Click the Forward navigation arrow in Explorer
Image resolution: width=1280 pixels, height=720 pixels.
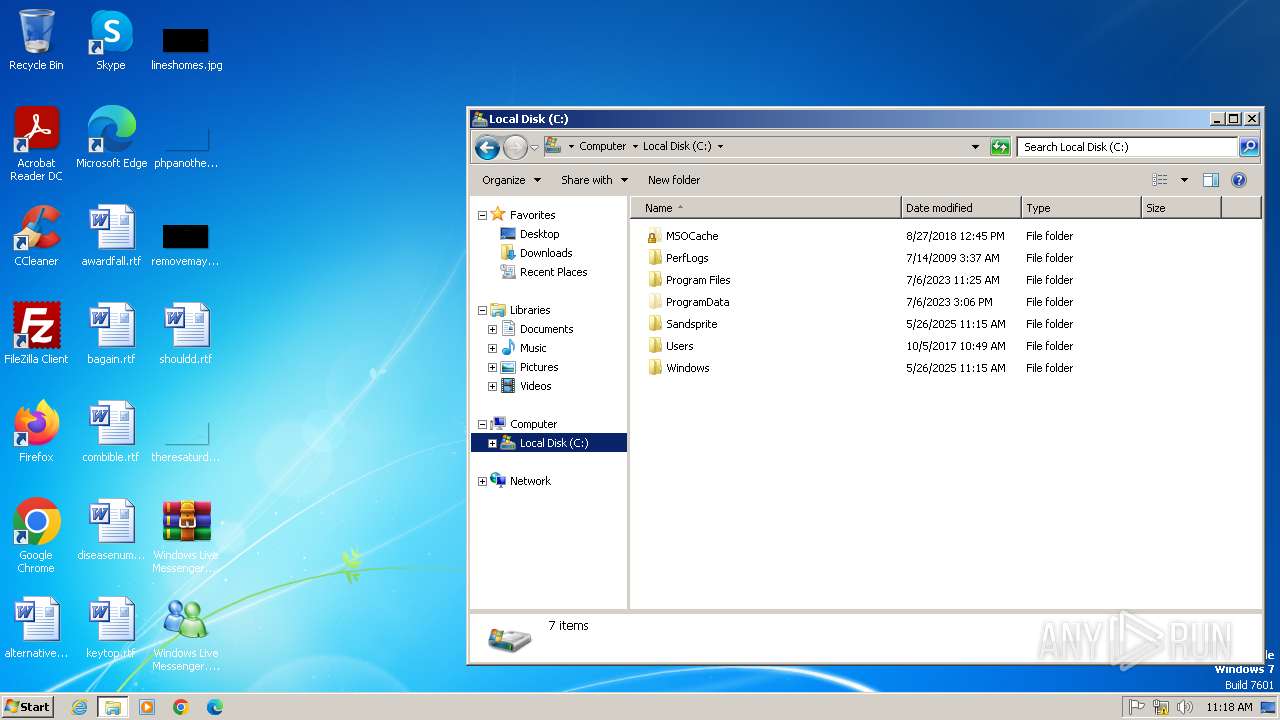point(515,148)
